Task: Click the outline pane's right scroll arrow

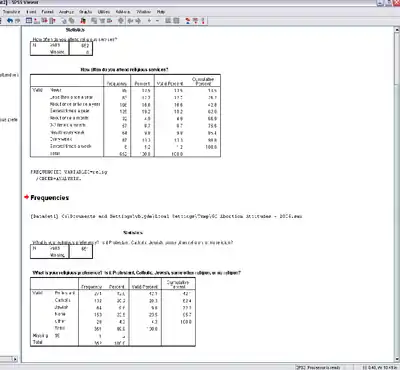Action: [15, 359]
